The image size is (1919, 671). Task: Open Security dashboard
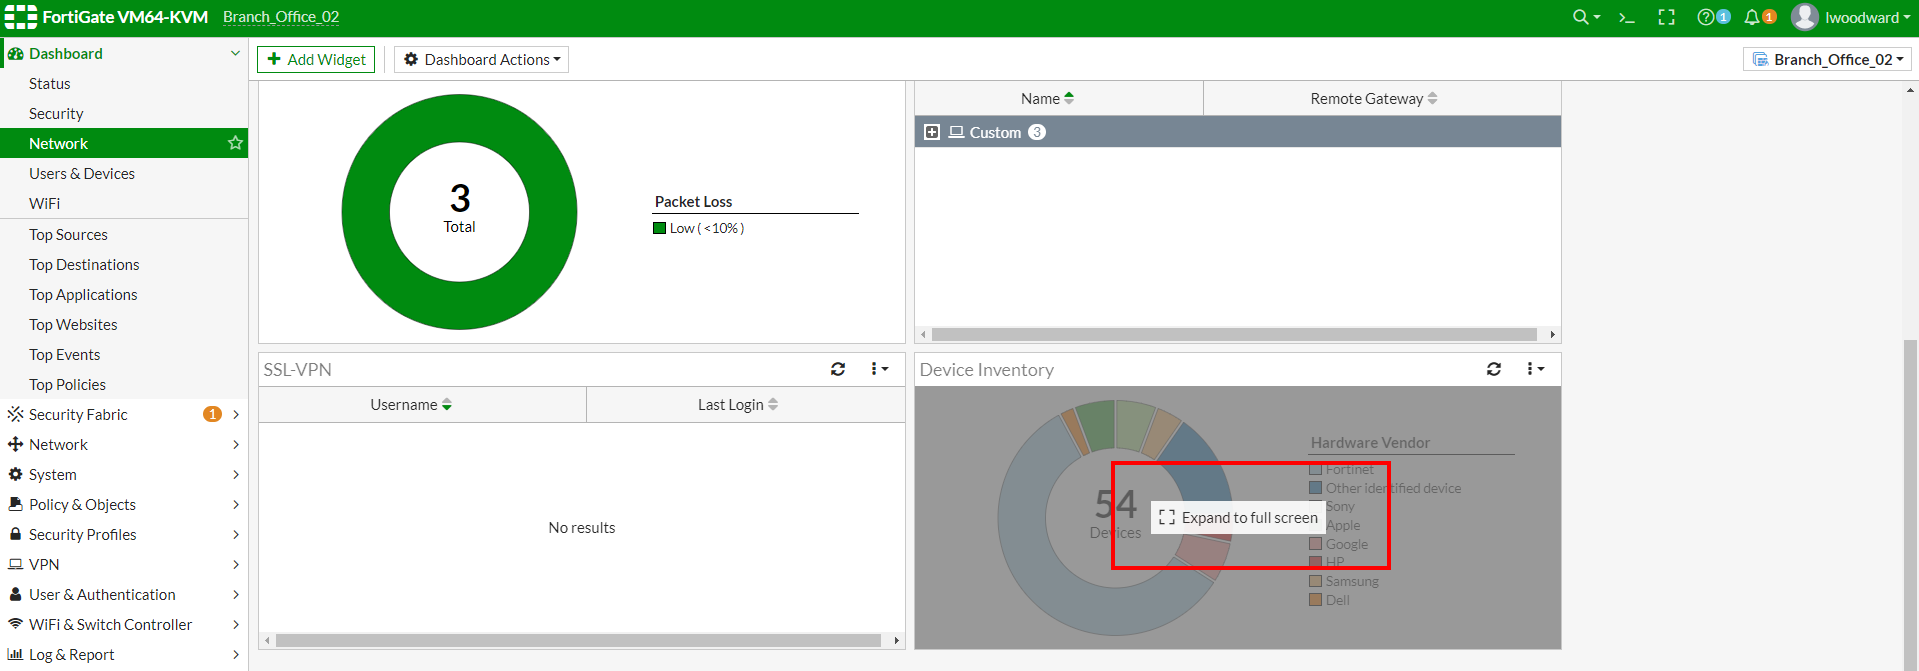click(56, 114)
